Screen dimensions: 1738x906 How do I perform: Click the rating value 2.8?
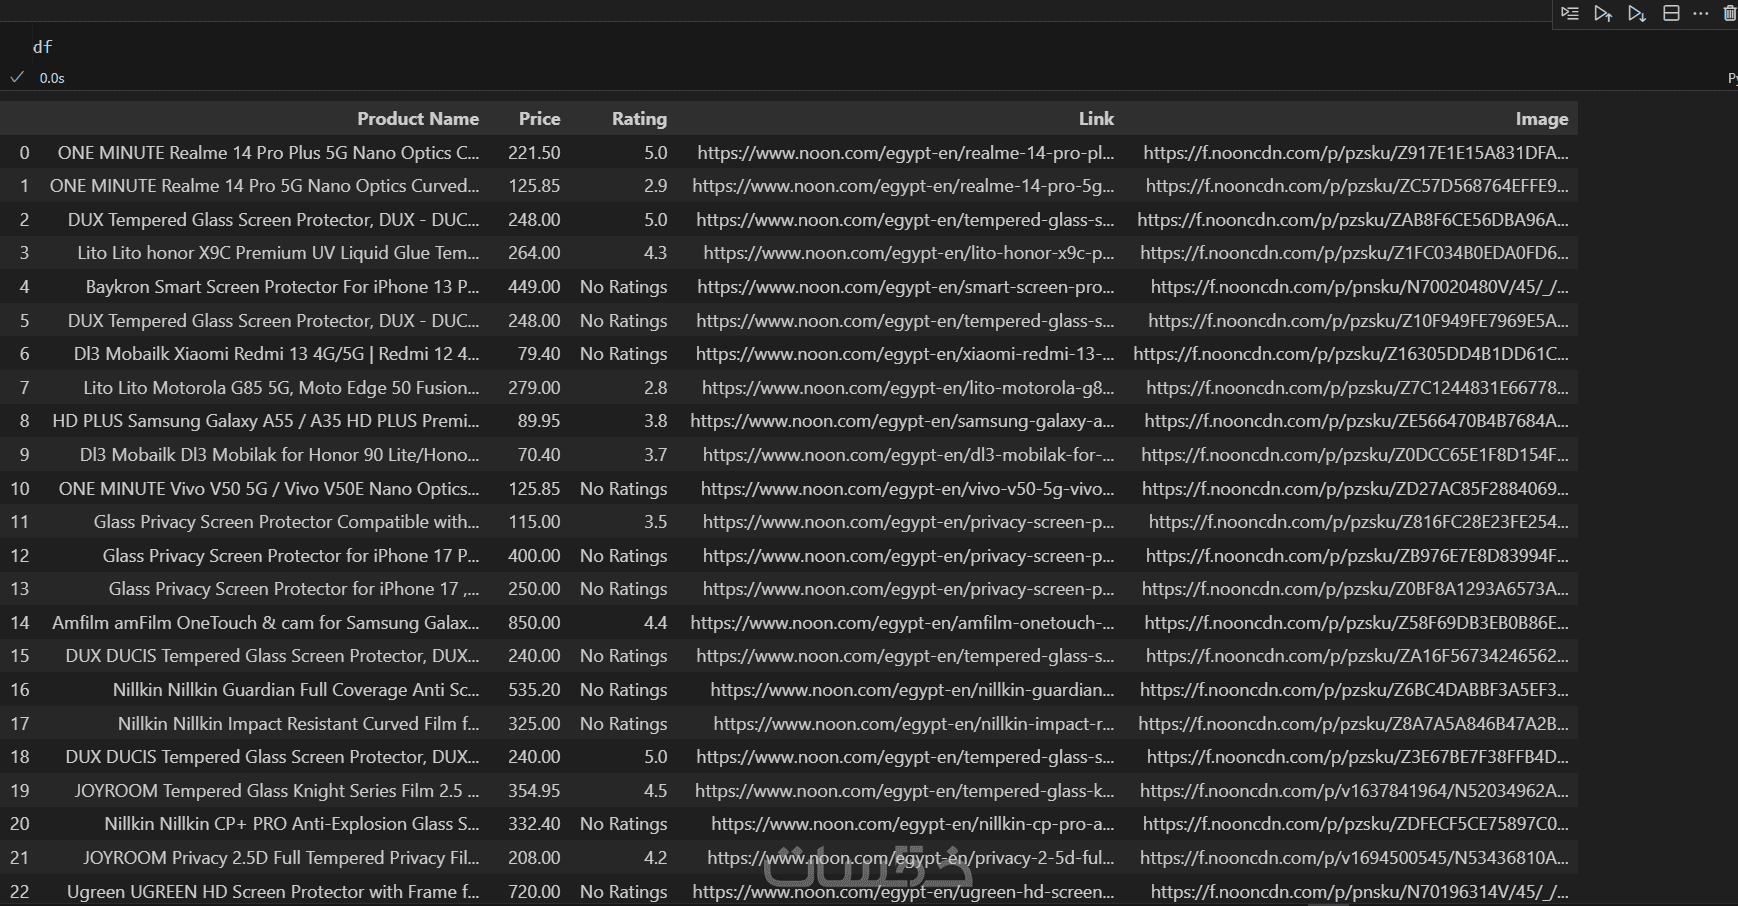[656, 388]
